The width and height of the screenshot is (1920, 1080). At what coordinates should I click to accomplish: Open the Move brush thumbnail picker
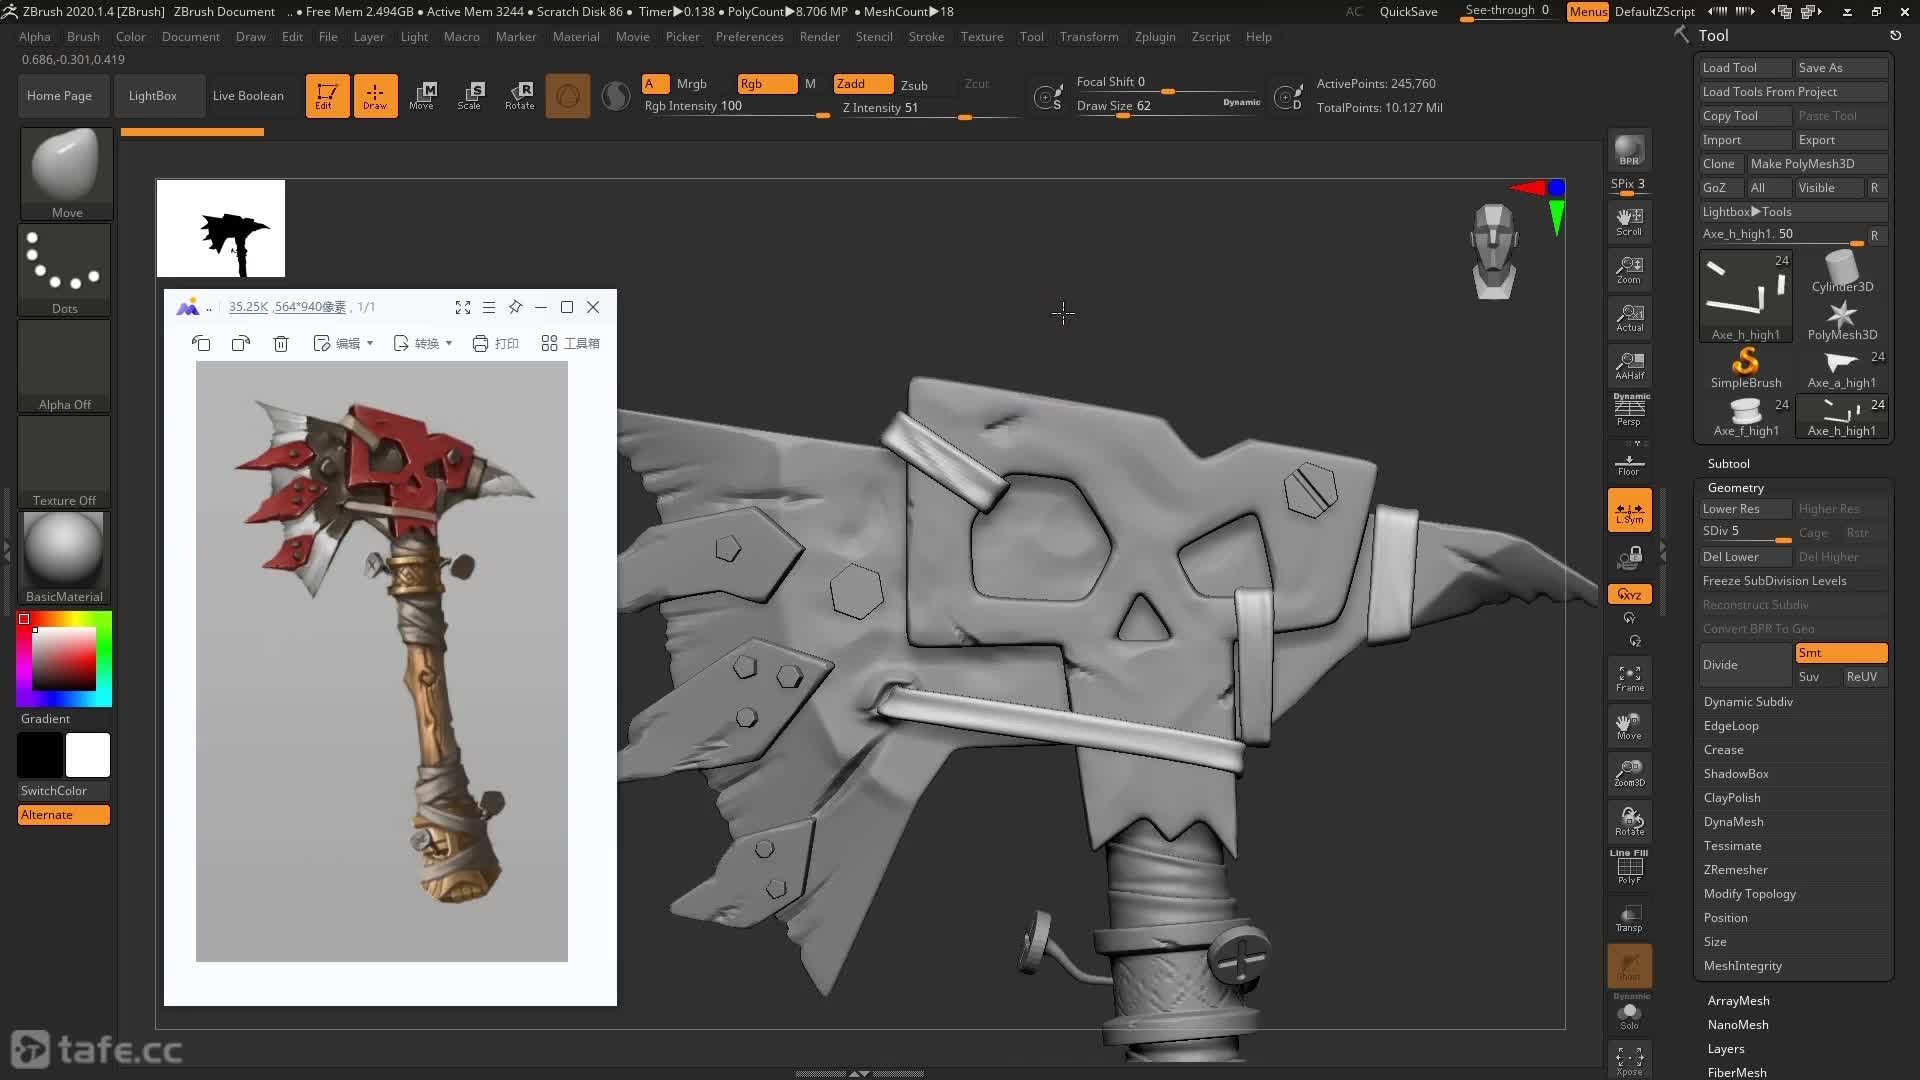coord(65,172)
